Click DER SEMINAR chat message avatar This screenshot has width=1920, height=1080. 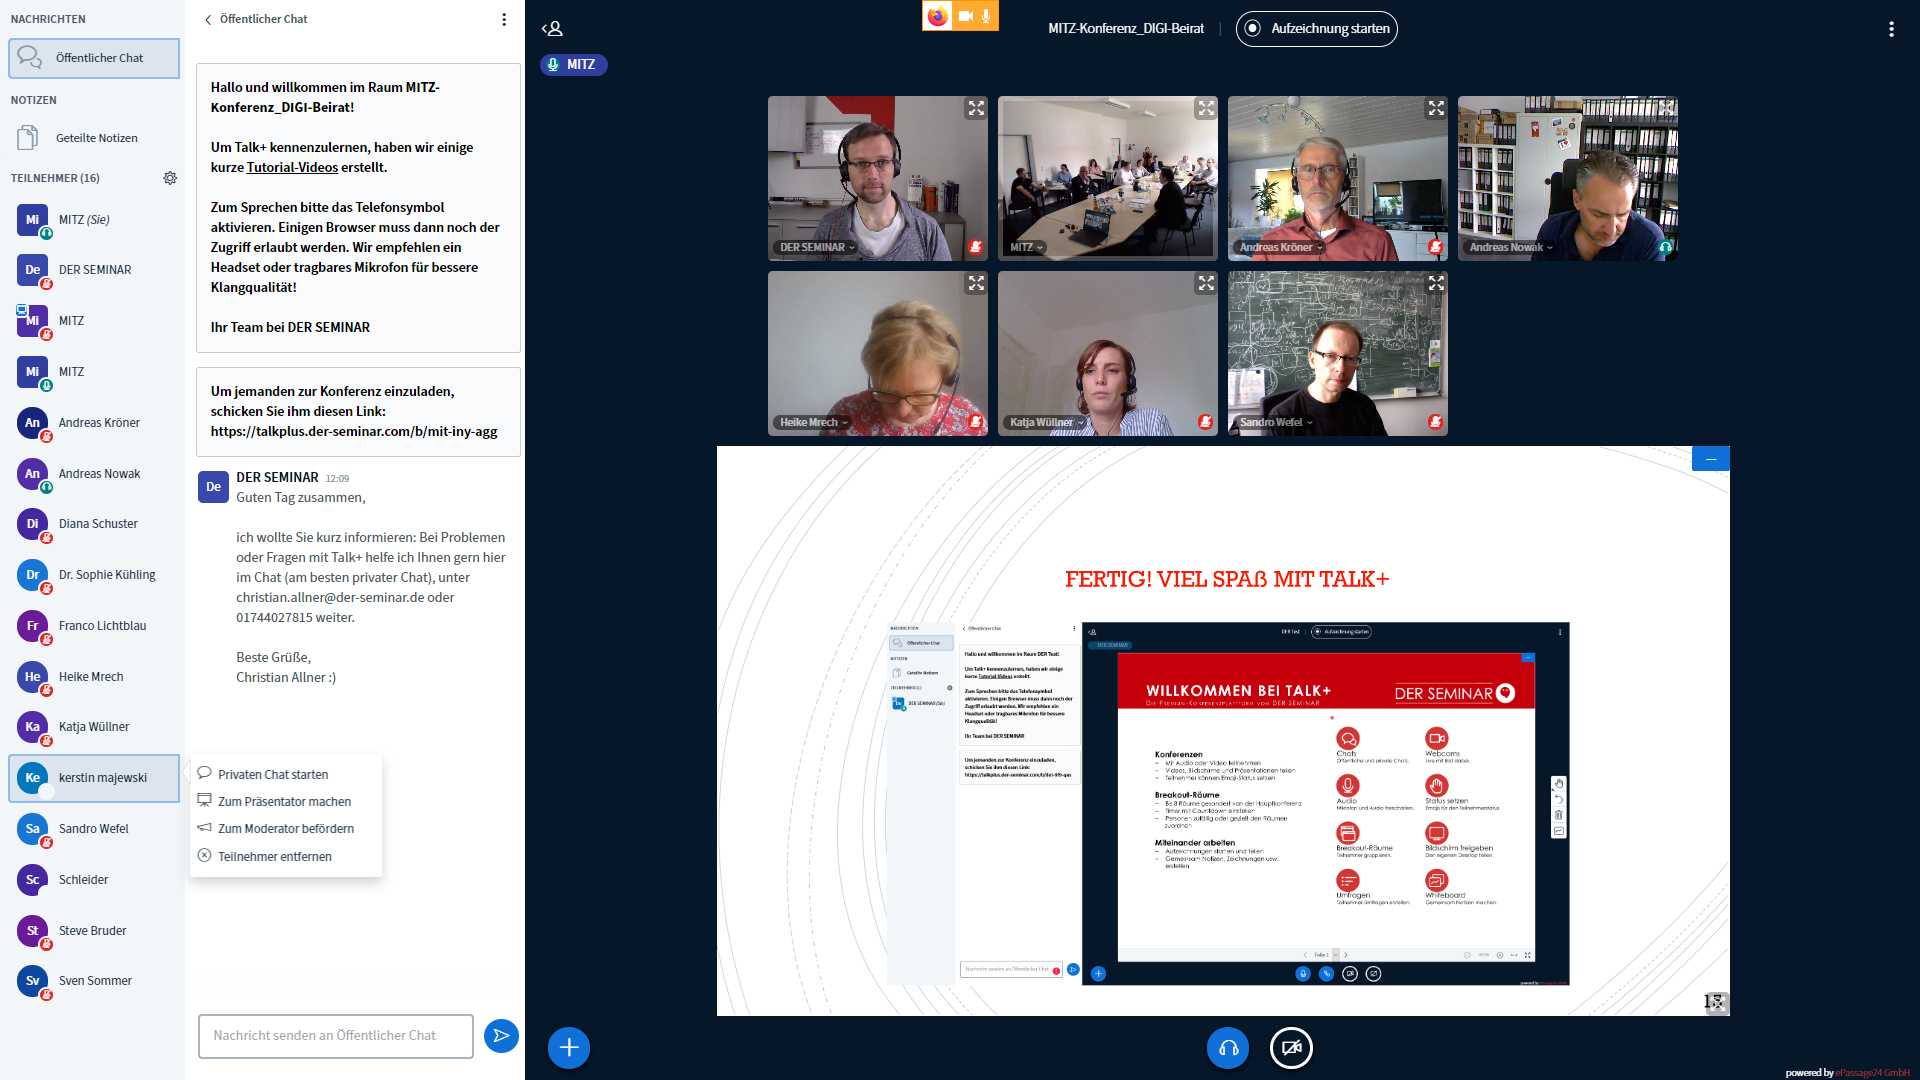pyautogui.click(x=213, y=487)
